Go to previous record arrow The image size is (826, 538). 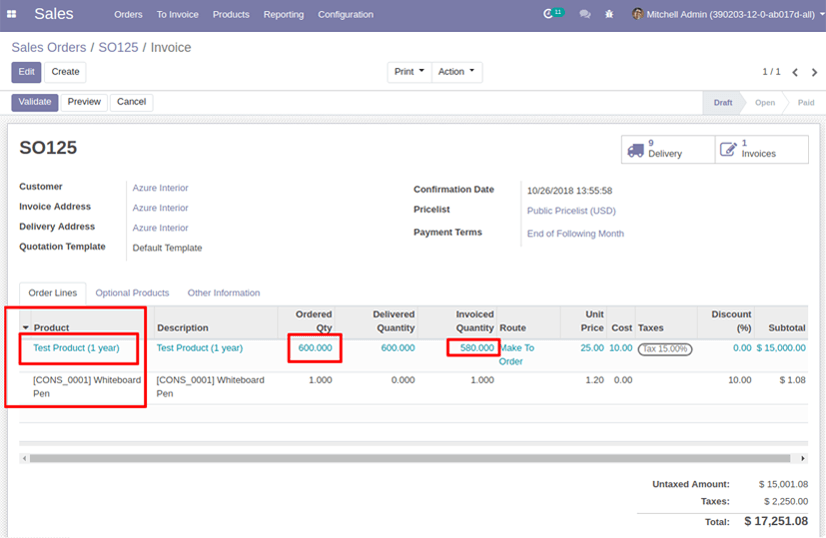click(795, 72)
